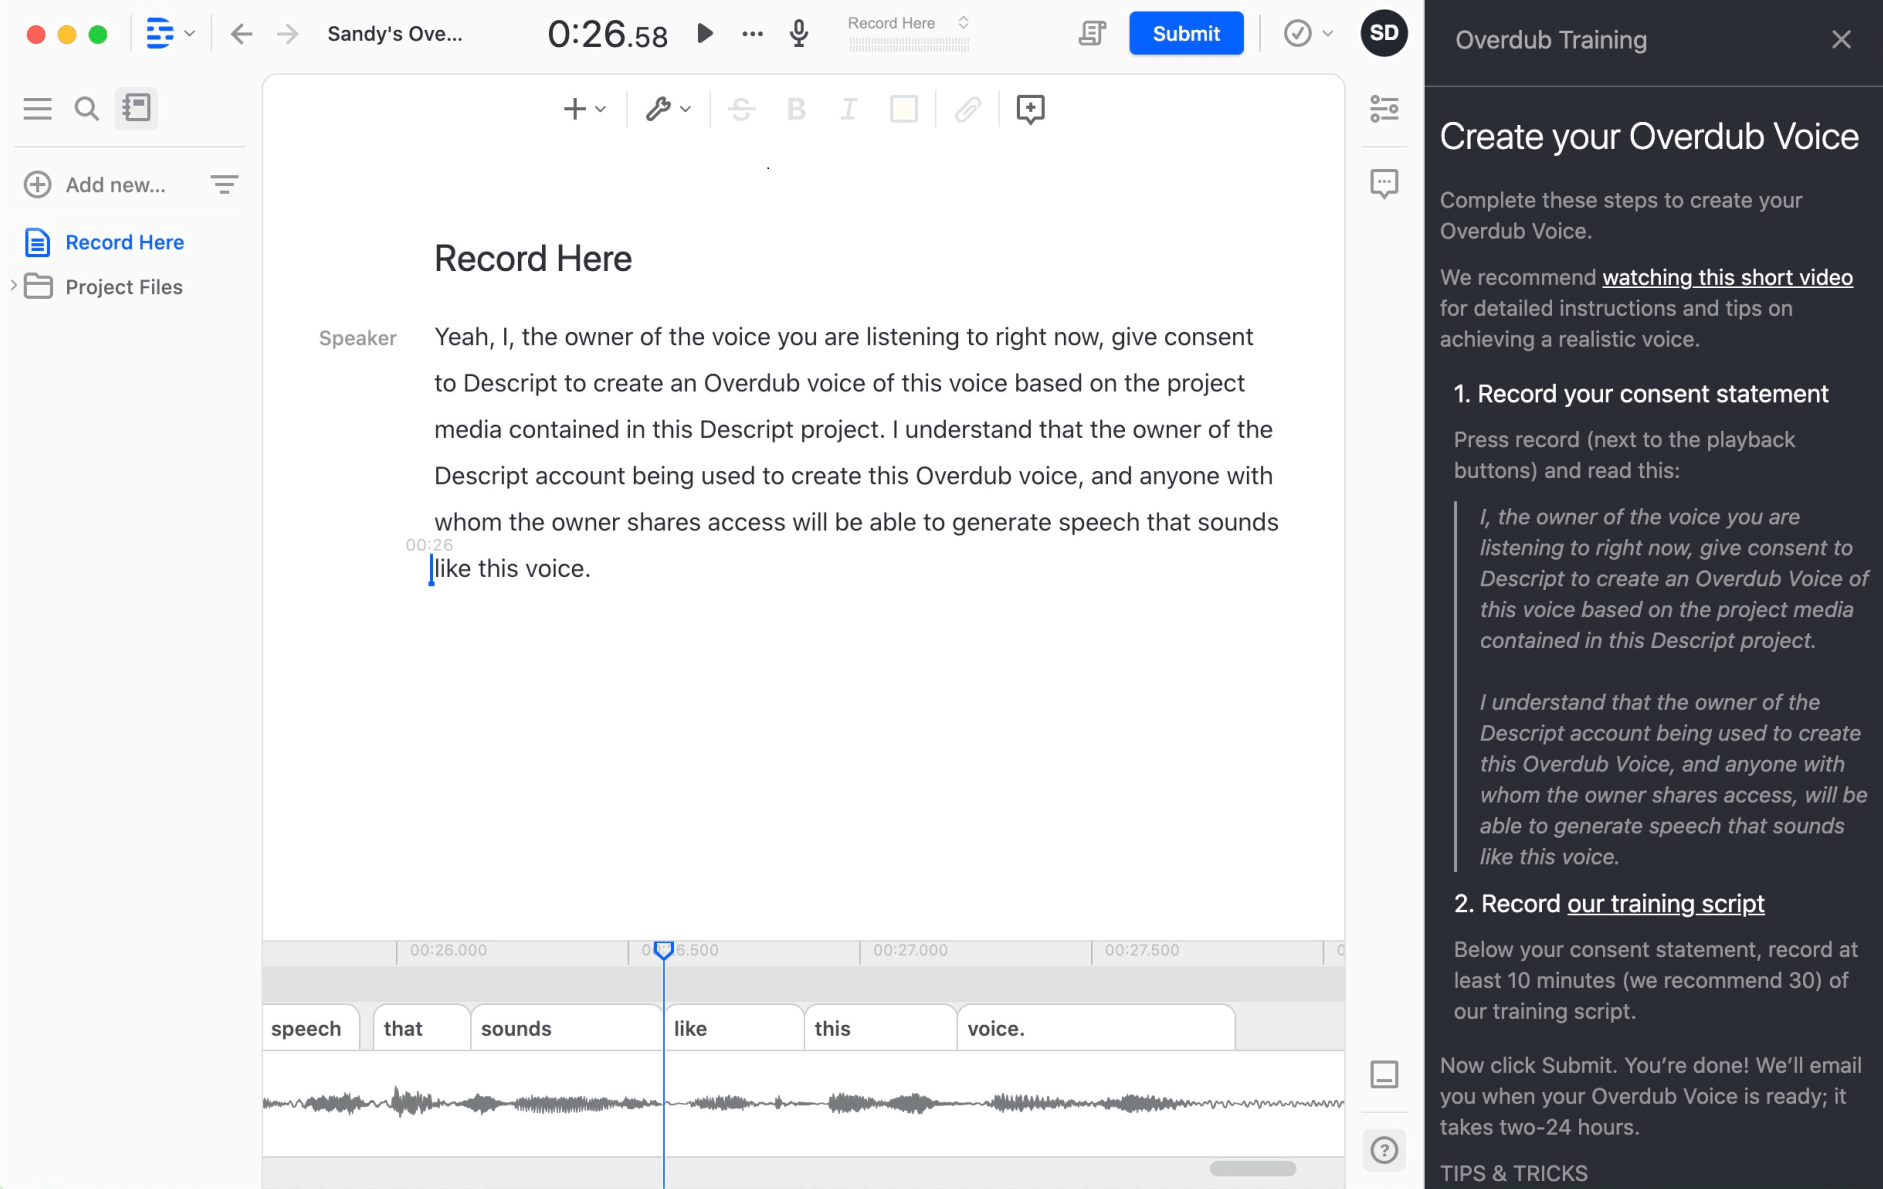The image size is (1883, 1189).
Task: Open the three-dots playback options
Action: (x=752, y=34)
